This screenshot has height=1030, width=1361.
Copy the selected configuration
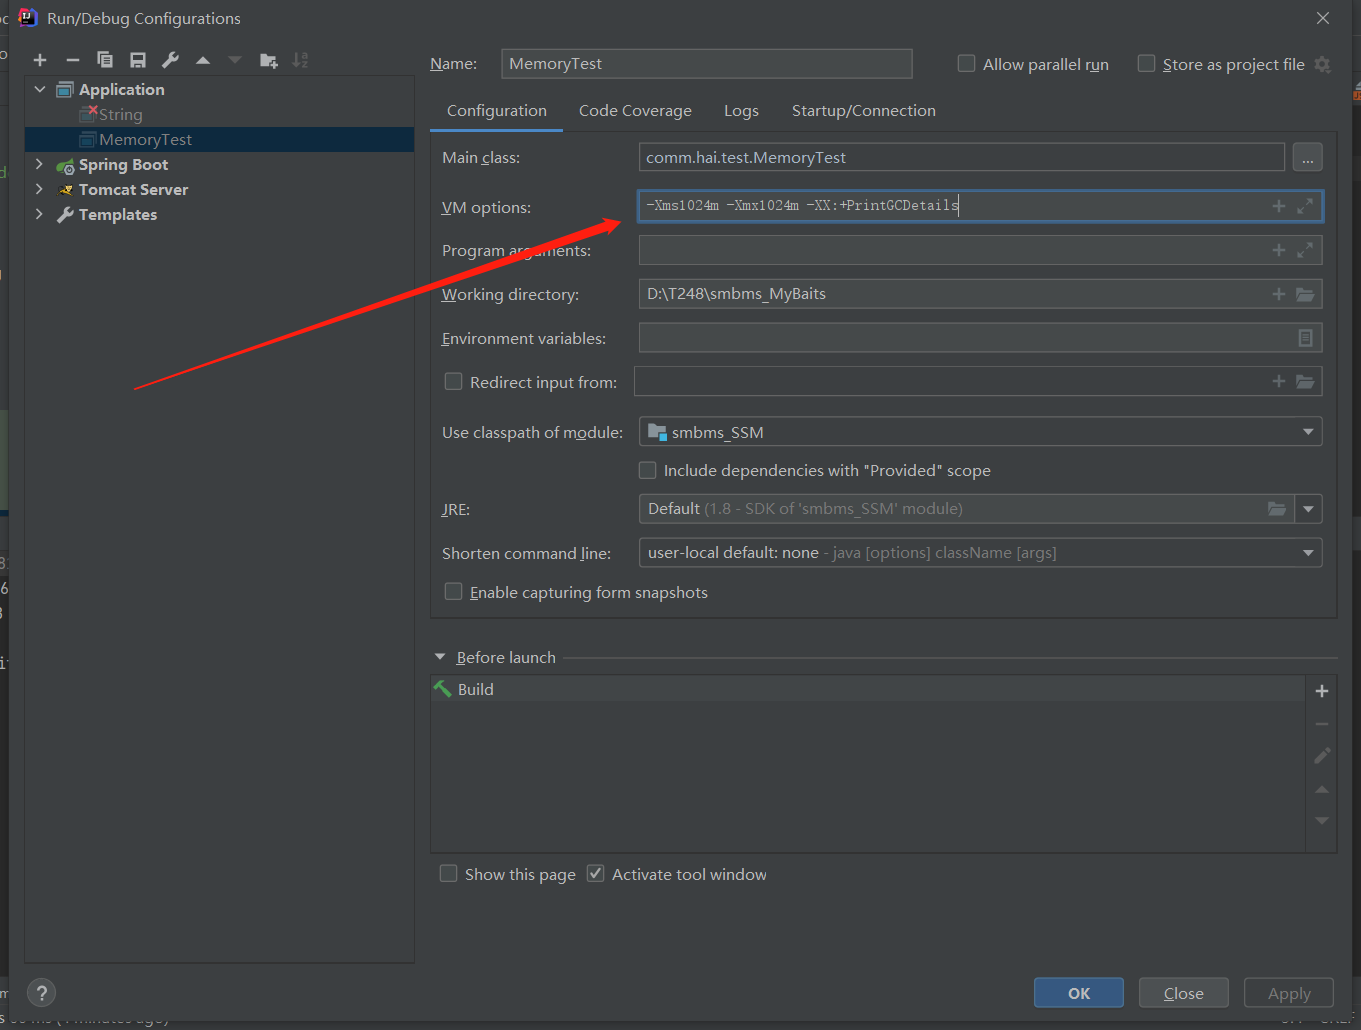(x=105, y=60)
